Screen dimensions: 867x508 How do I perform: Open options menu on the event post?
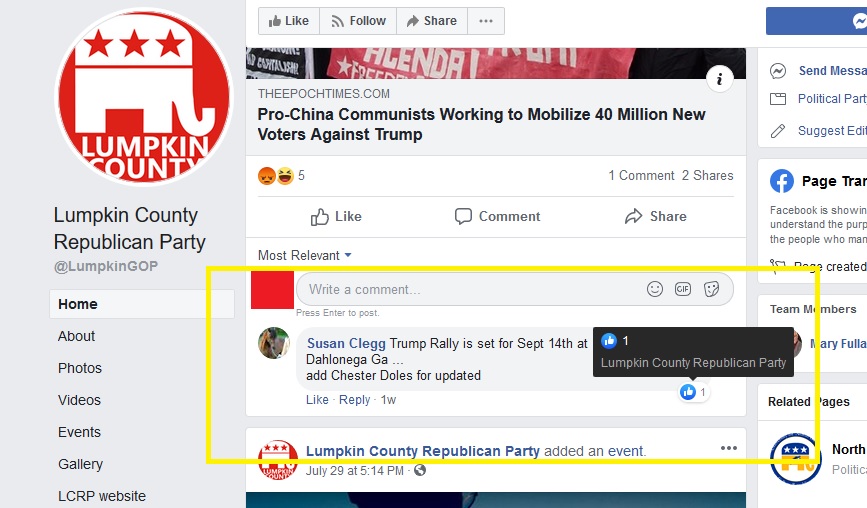click(x=729, y=448)
